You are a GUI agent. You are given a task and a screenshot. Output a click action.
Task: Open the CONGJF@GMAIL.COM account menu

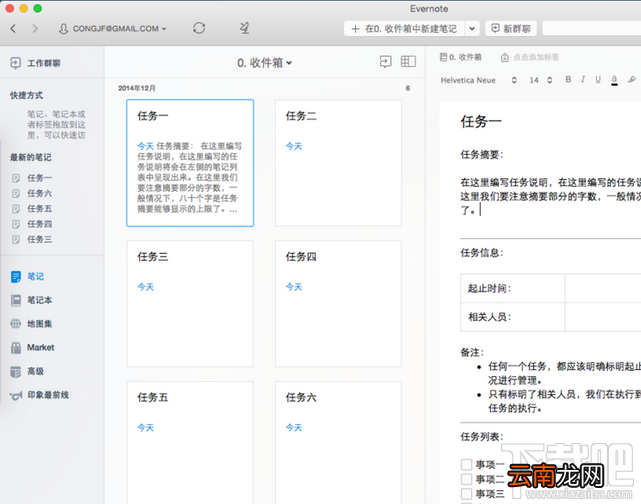coord(112,29)
